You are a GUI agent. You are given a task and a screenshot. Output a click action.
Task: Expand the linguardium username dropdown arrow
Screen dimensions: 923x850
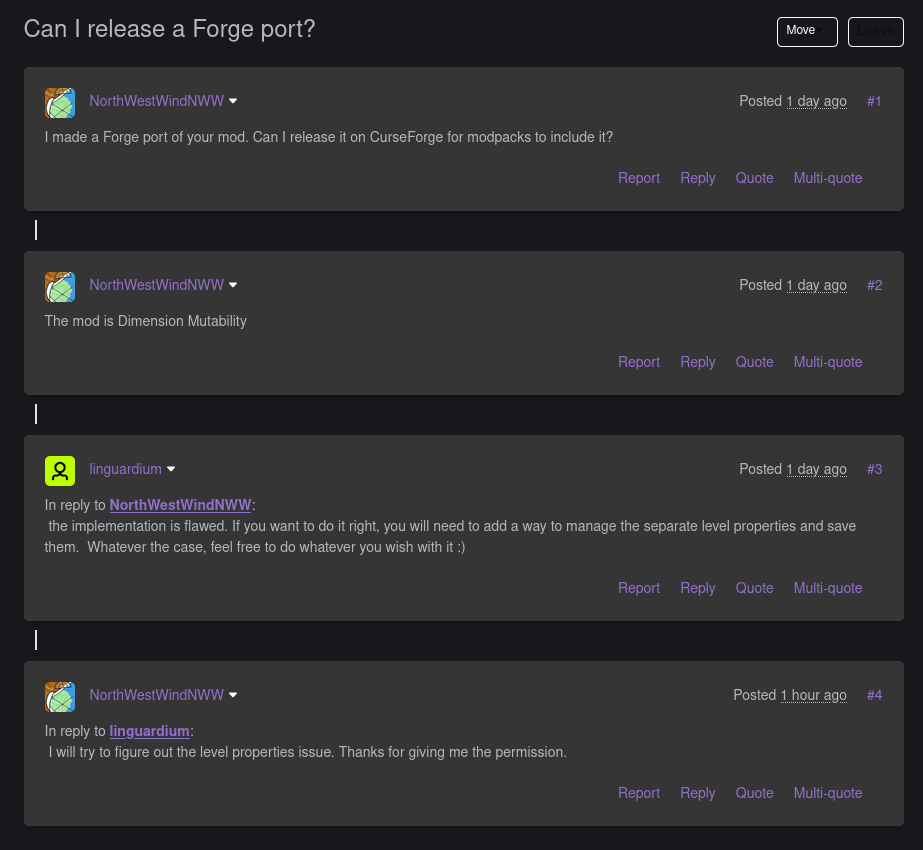pos(171,469)
